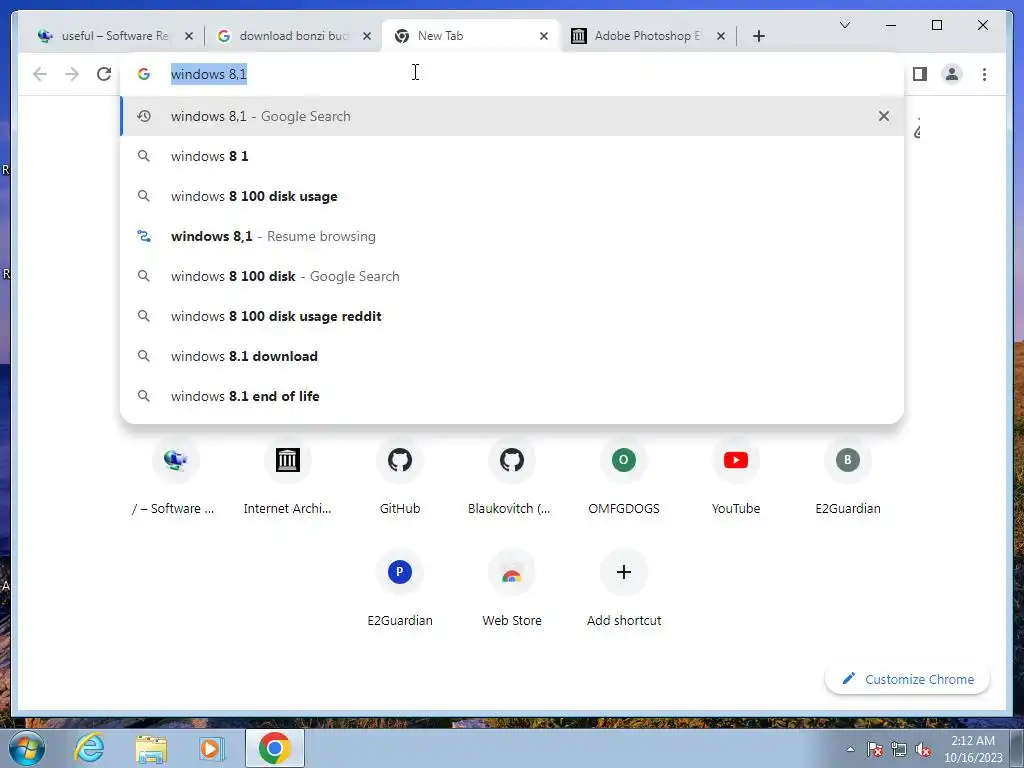Click the Google icon in address bar
This screenshot has height=768, width=1024.
click(144, 74)
